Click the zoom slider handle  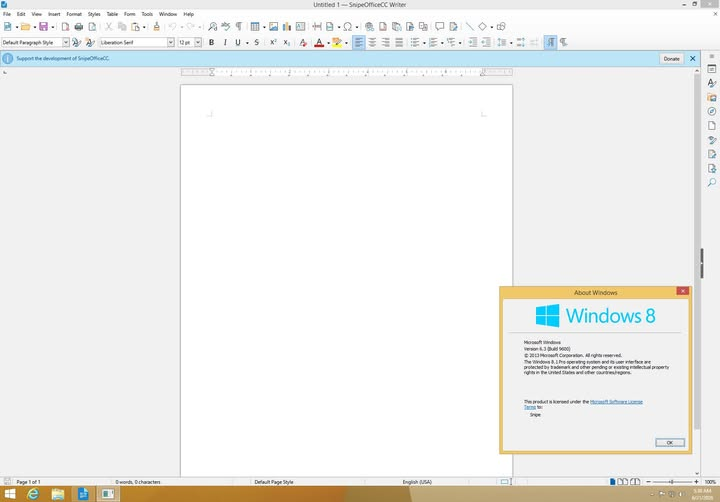pos(671,482)
